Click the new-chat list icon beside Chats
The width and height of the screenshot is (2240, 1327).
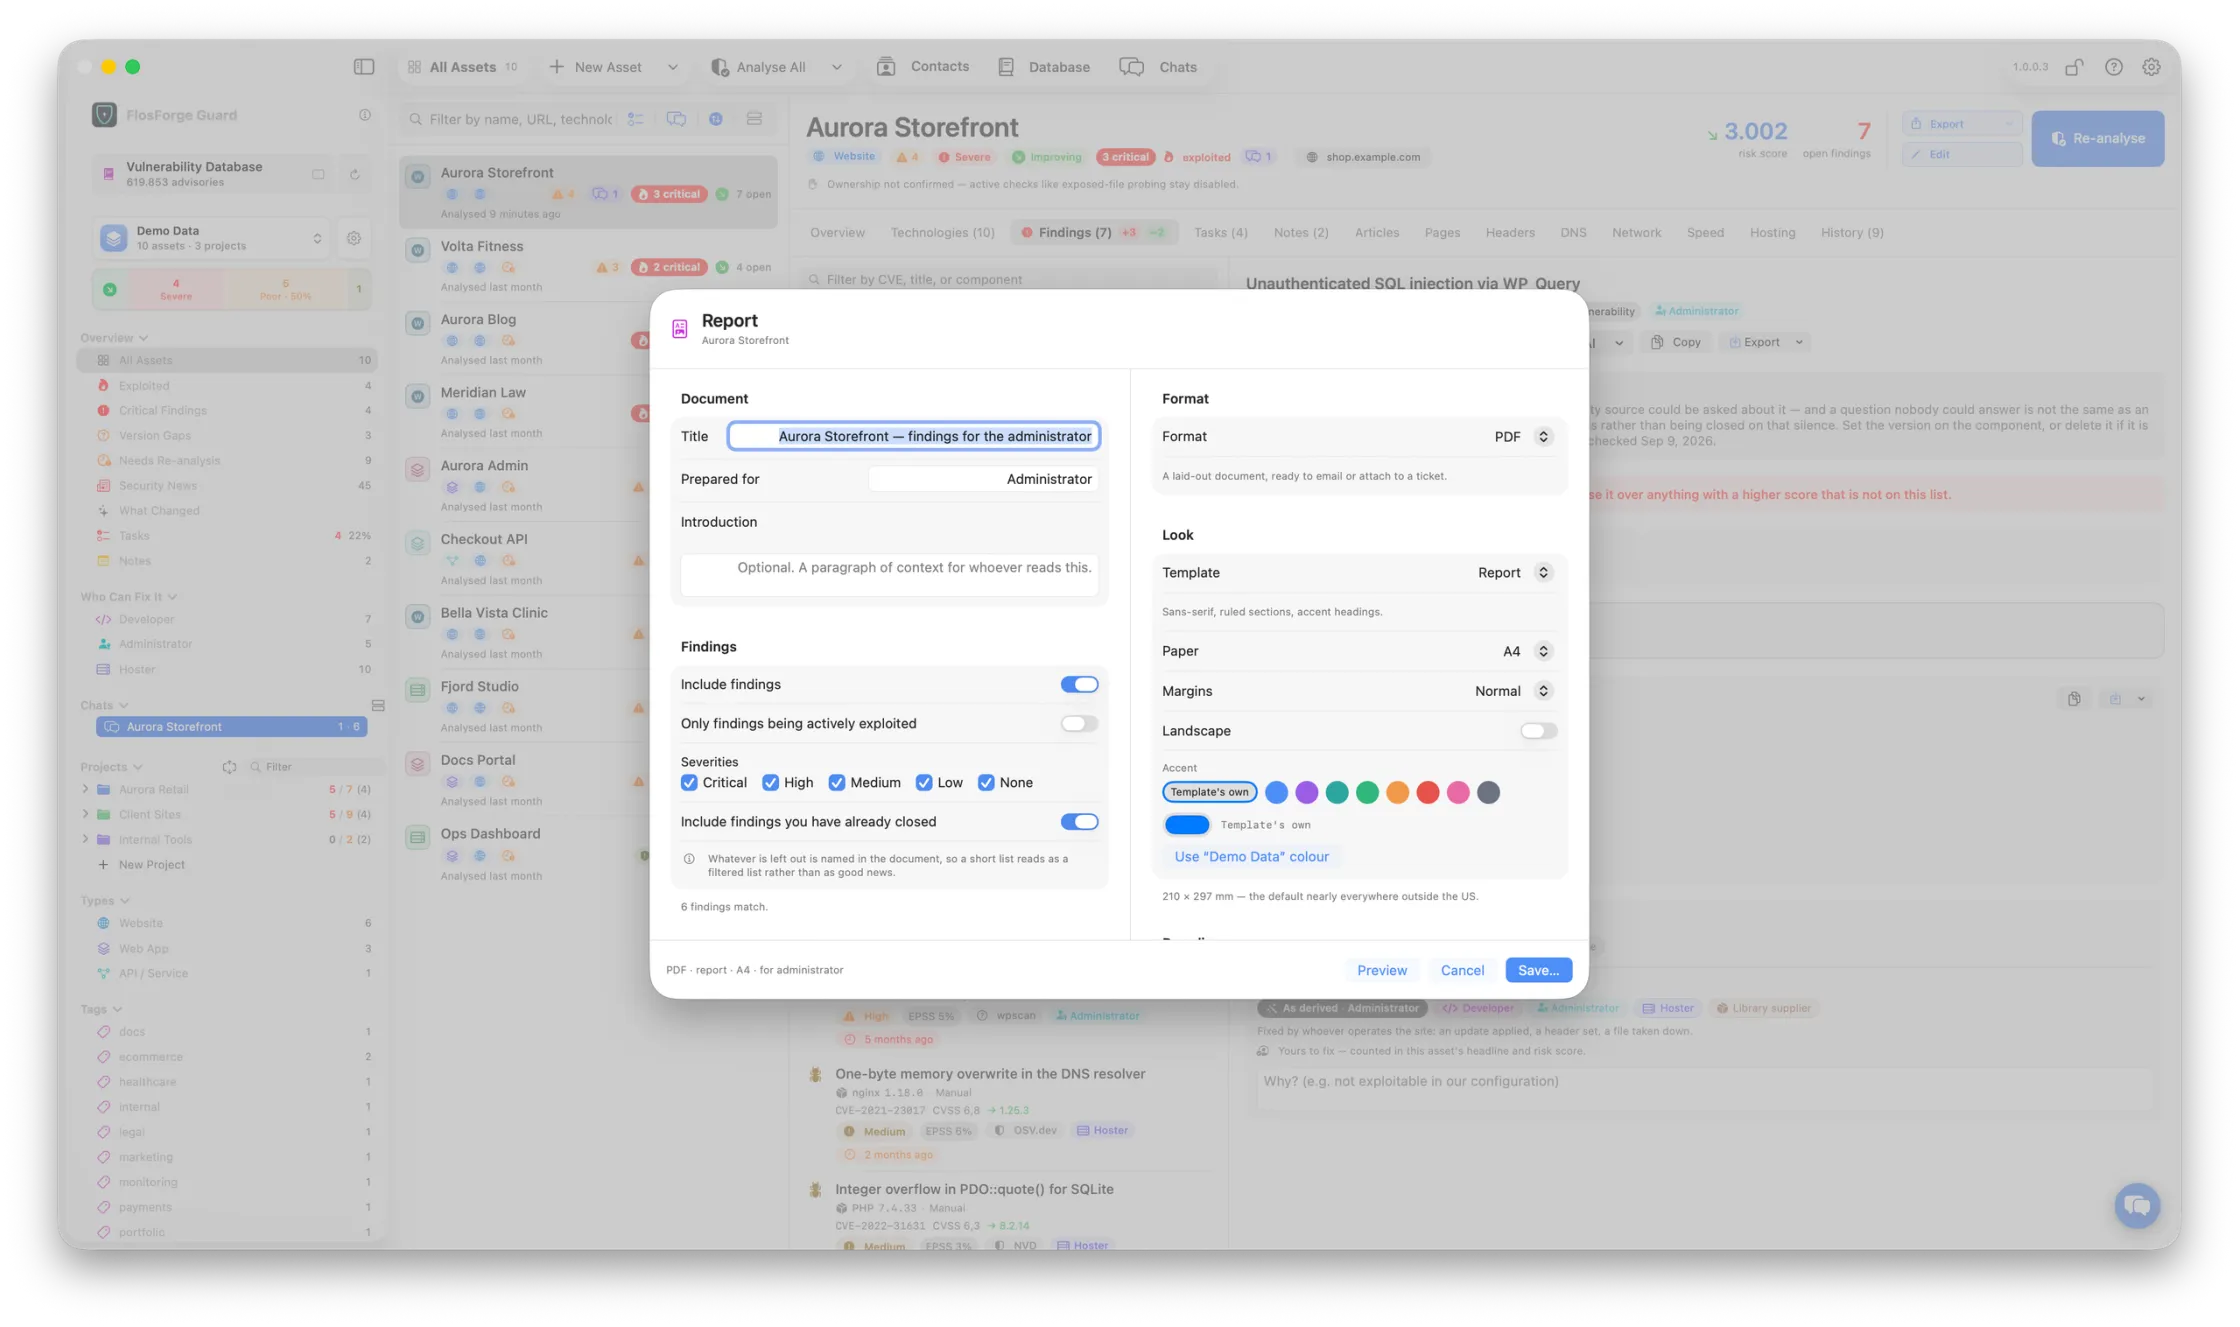pyautogui.click(x=378, y=705)
